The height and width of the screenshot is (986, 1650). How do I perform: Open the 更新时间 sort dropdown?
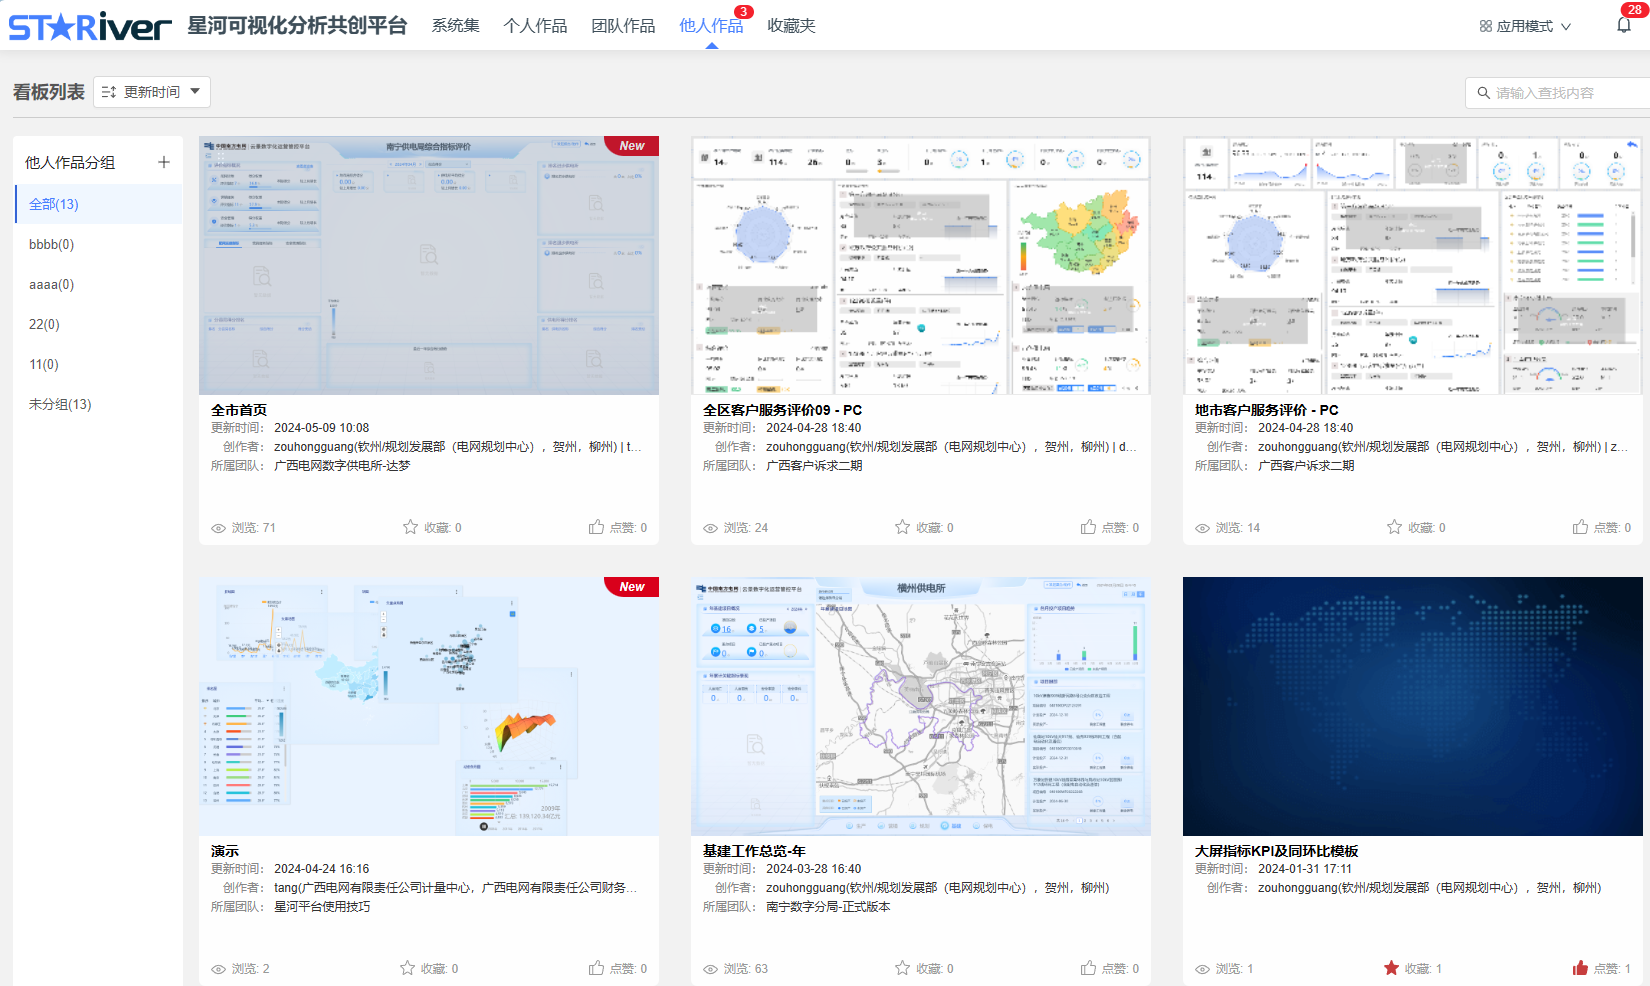[x=152, y=92]
